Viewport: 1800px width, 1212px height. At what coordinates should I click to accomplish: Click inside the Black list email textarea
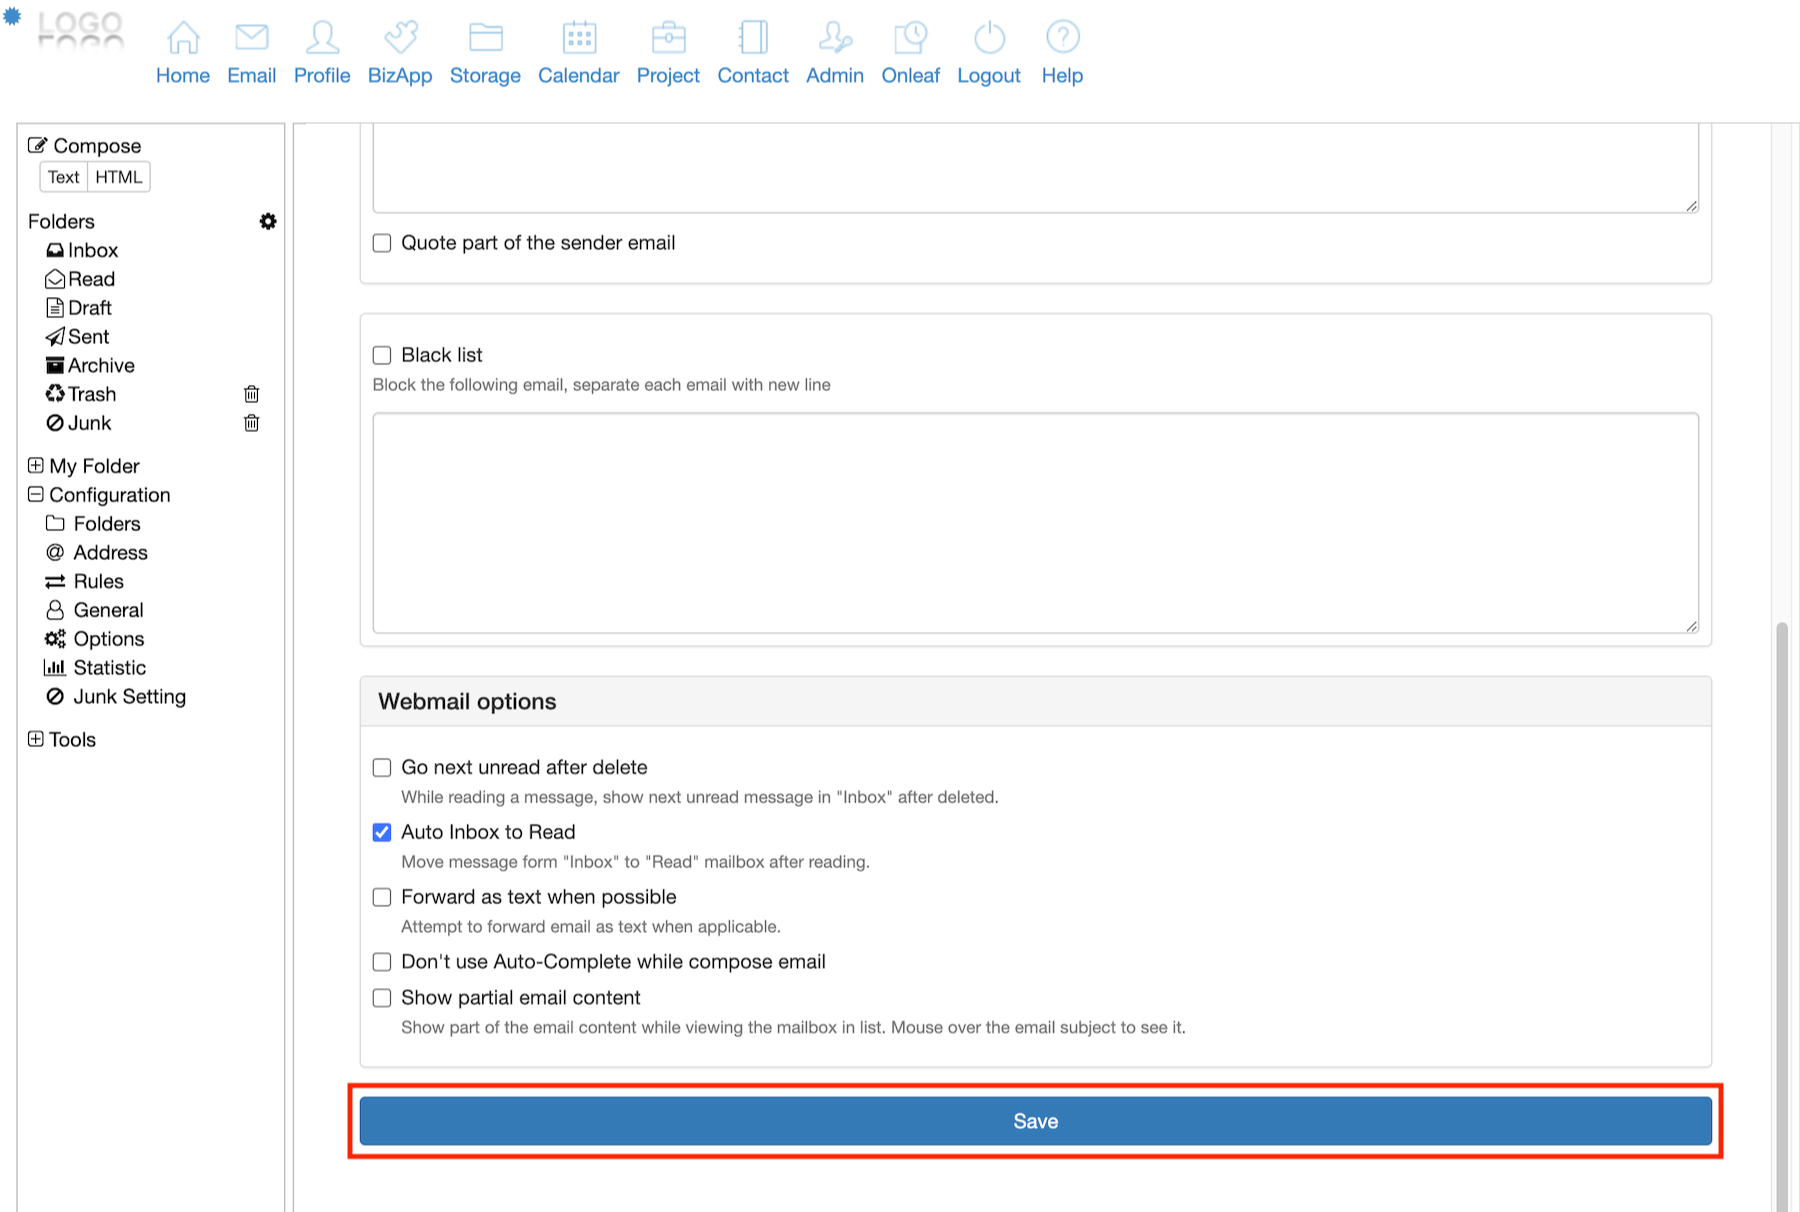pos(1035,523)
